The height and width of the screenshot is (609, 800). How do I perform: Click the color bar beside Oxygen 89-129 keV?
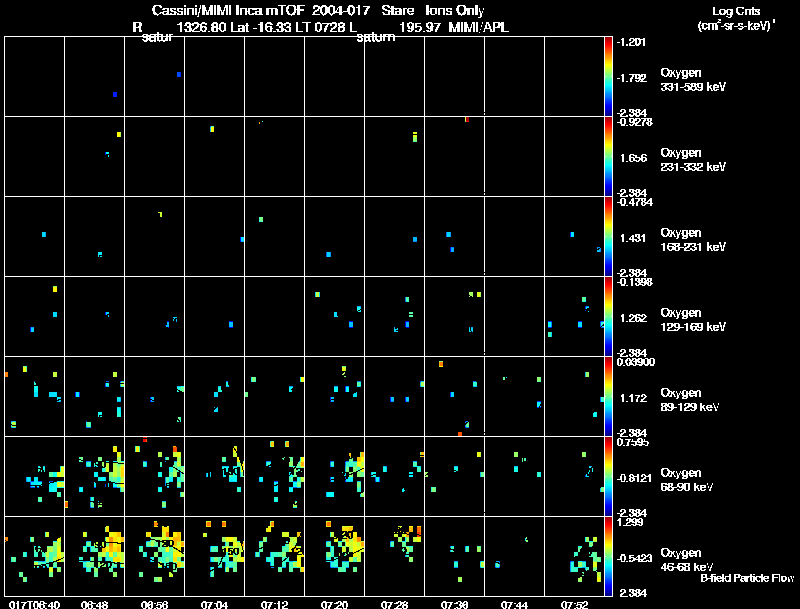point(608,397)
